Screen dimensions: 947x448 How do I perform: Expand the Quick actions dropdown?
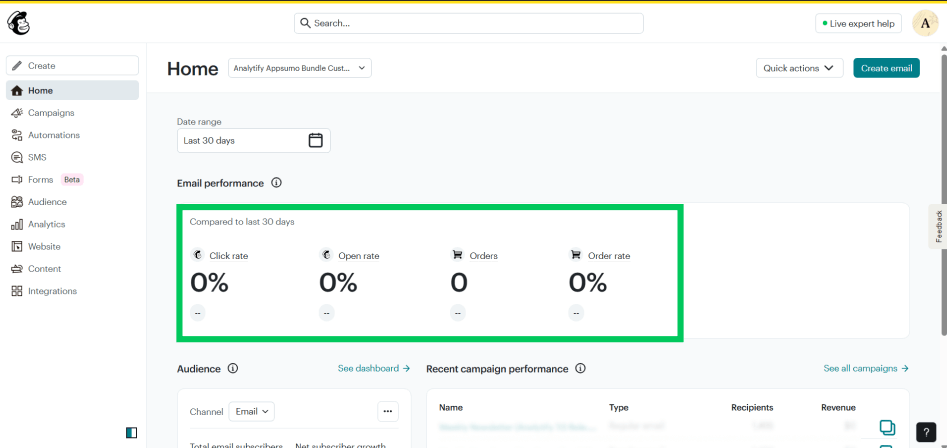[x=800, y=68]
